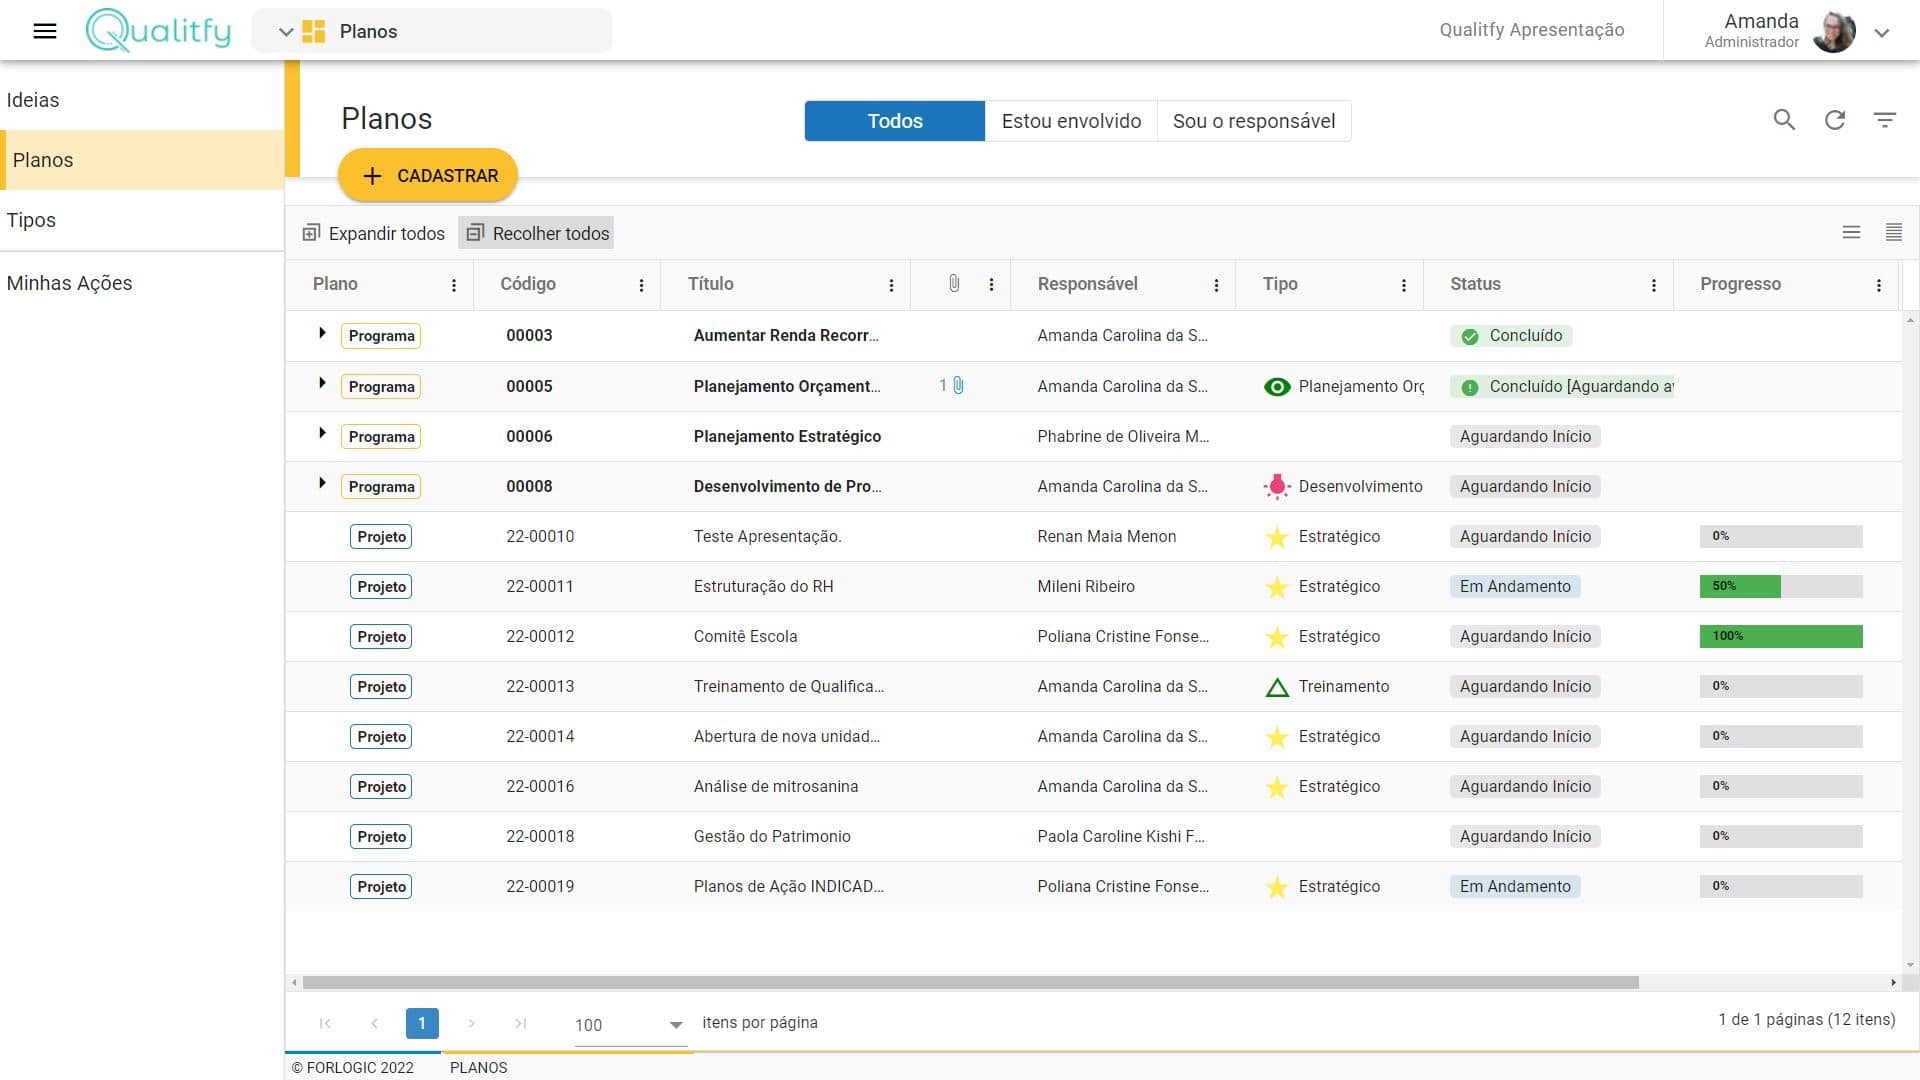Image resolution: width=1920 pixels, height=1080 pixels.
Task: Go to Ideias in sidebar
Action: (33, 100)
